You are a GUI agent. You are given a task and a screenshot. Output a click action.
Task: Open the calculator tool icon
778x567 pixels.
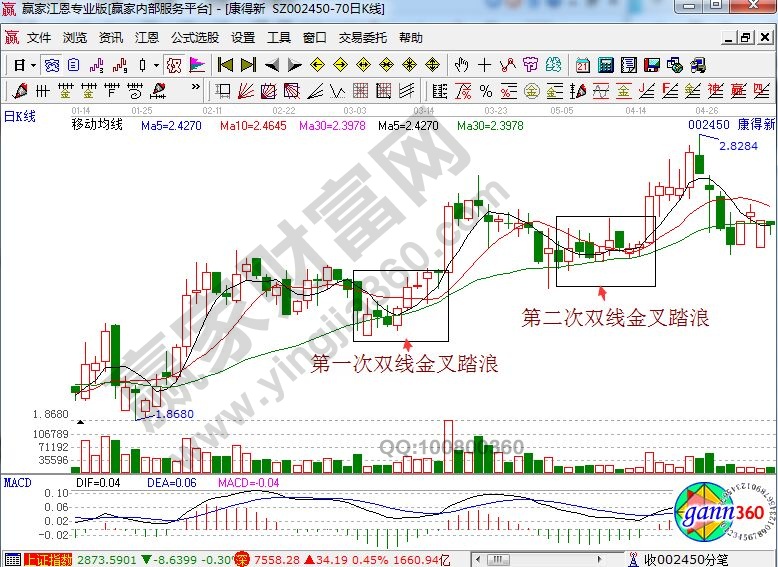pyautogui.click(x=605, y=65)
